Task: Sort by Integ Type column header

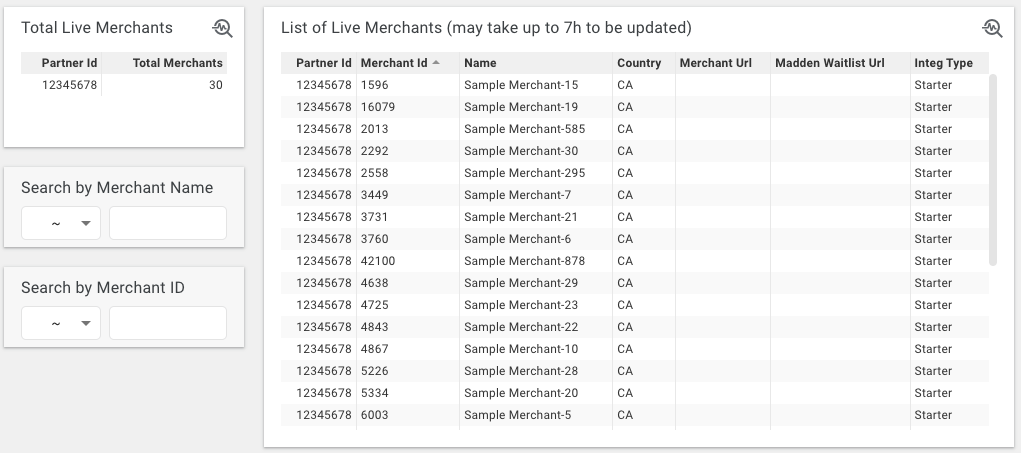Action: (x=943, y=63)
